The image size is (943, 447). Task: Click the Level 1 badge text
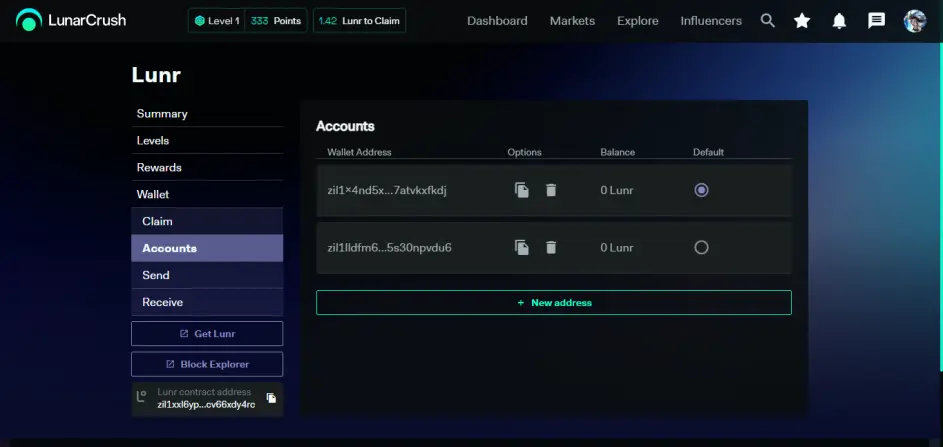point(224,21)
